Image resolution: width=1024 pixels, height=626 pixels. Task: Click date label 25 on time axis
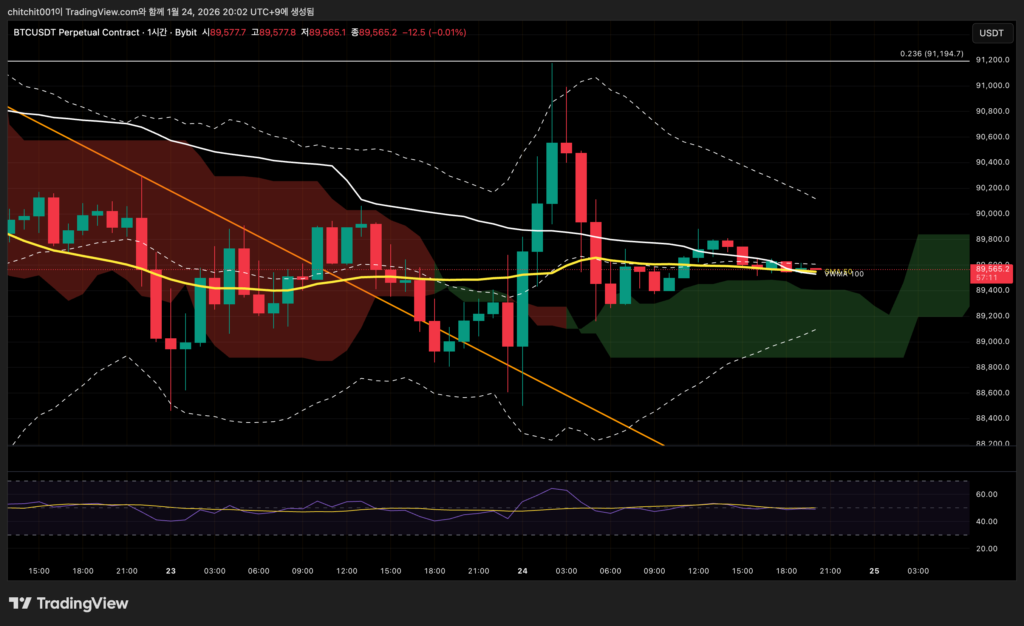[x=875, y=571]
